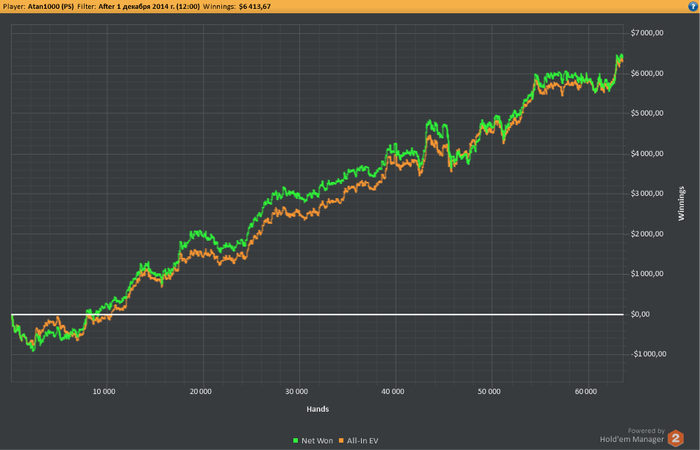The width and height of the screenshot is (700, 450).
Task: Click the Net Won legend label
Action: click(x=317, y=441)
